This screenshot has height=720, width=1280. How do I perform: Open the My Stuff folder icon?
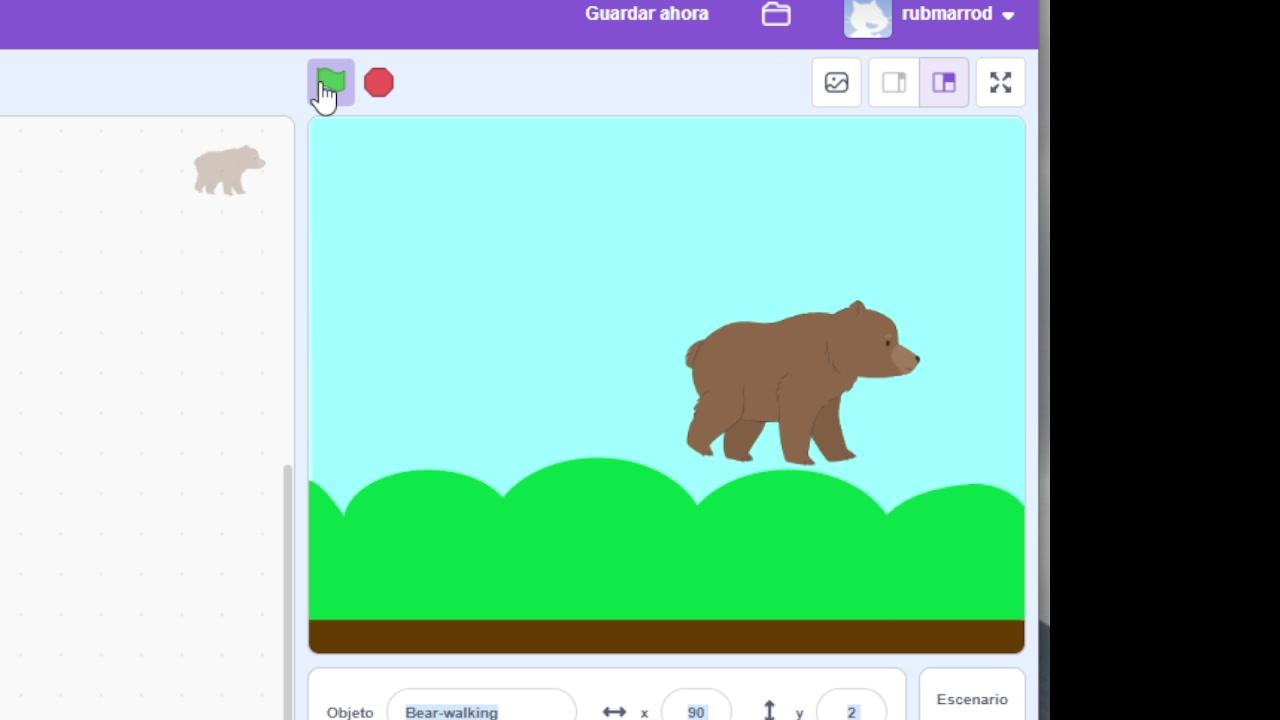(776, 14)
